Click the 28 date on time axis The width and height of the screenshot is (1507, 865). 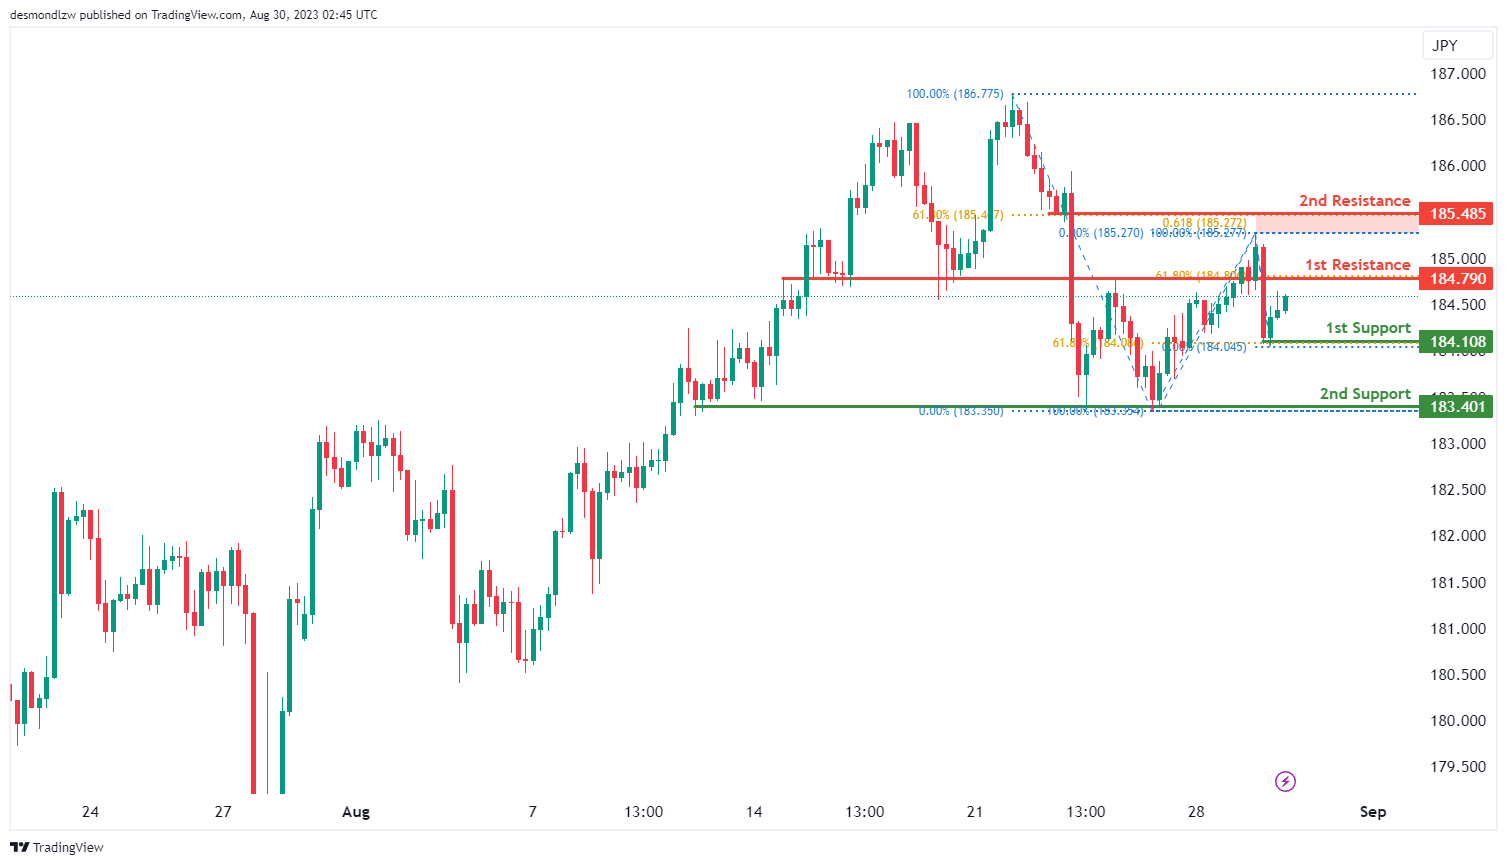[x=1196, y=812]
